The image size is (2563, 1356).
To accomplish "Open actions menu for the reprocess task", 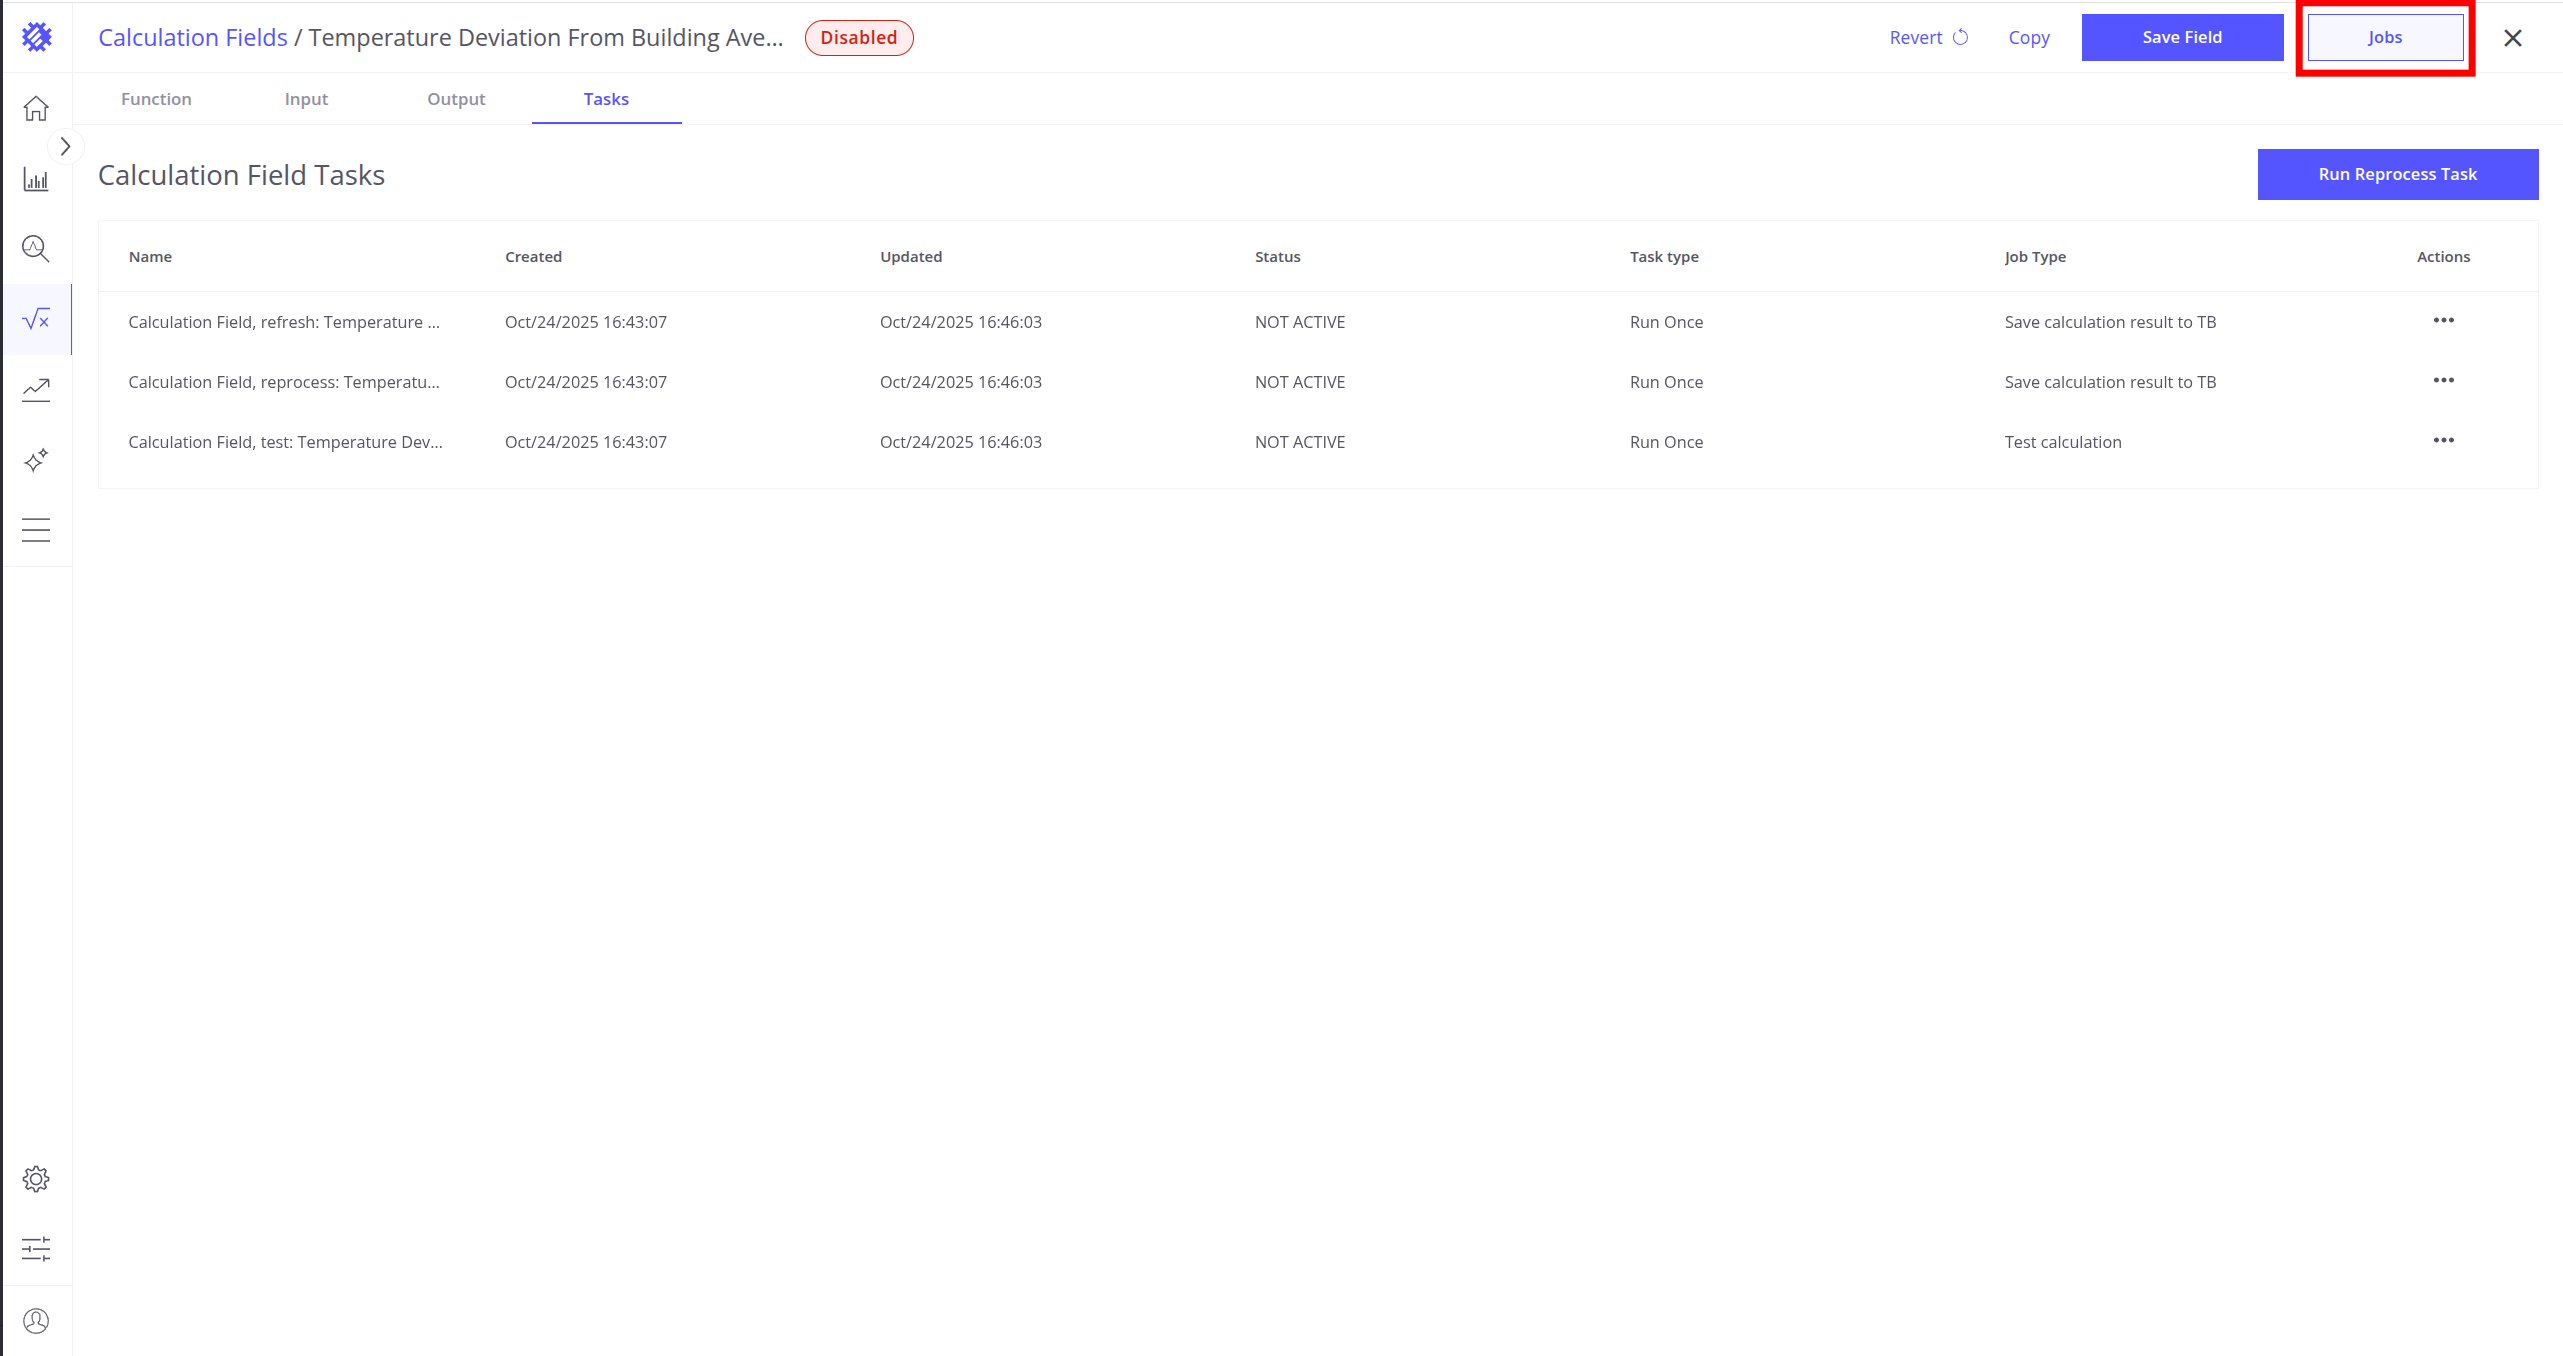I will tap(2443, 380).
